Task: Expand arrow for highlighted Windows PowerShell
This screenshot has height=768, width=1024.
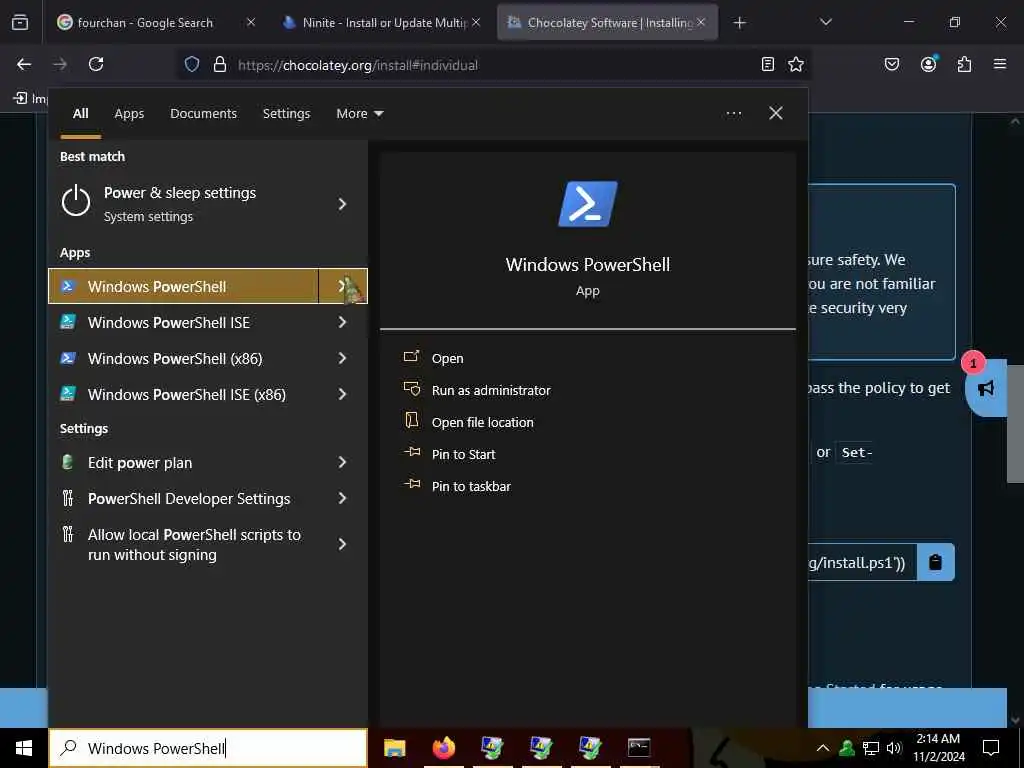Action: click(x=343, y=286)
